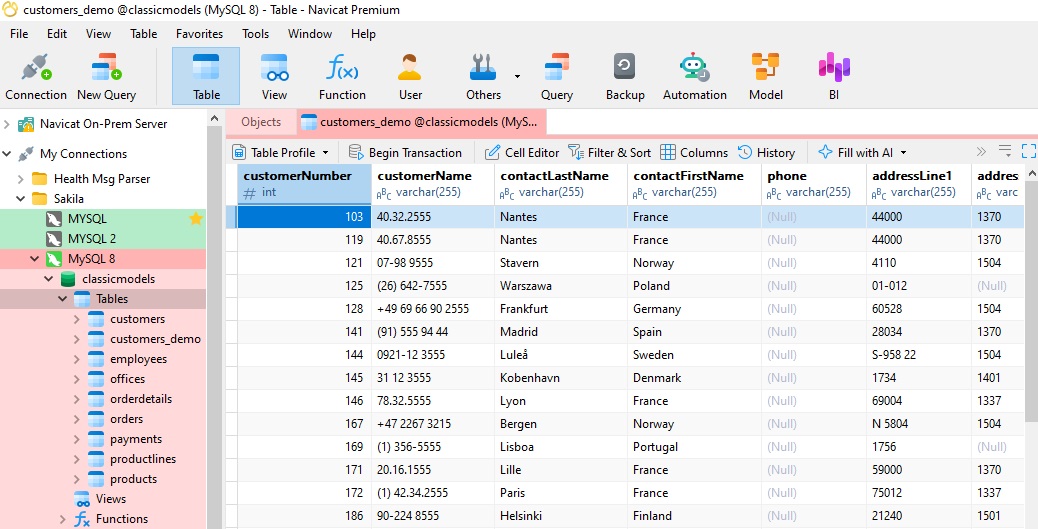Image resolution: width=1038 pixels, height=529 pixels.
Task: Click the customerNumber column header
Action: click(x=305, y=183)
